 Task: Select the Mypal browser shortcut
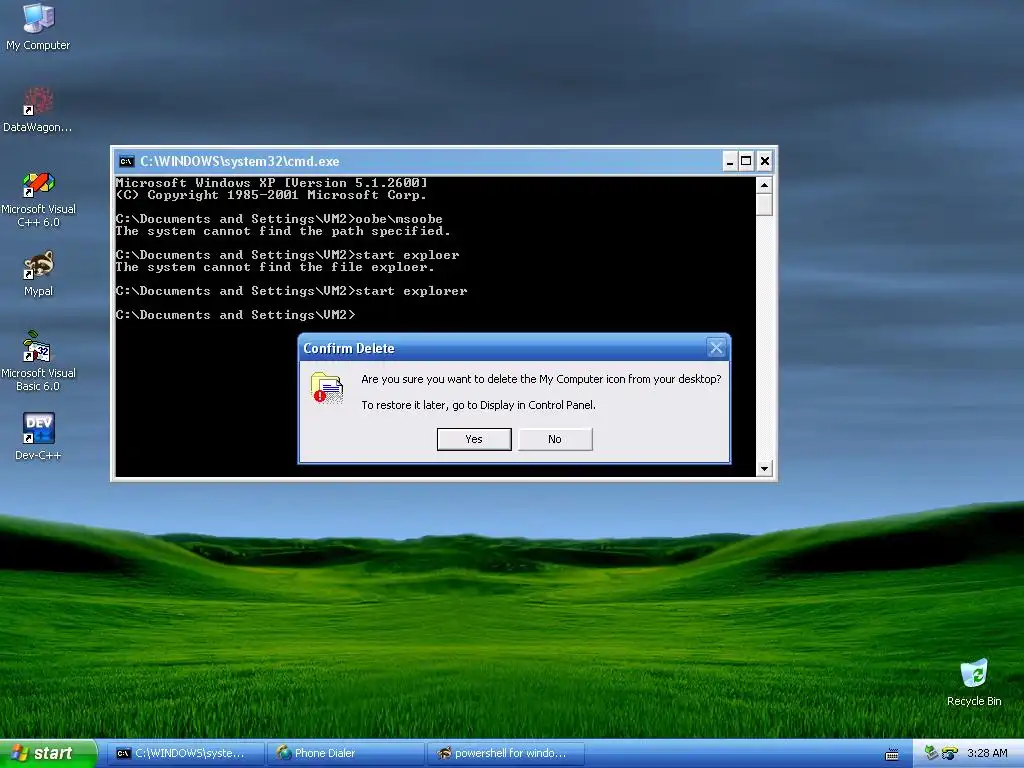pos(38,274)
